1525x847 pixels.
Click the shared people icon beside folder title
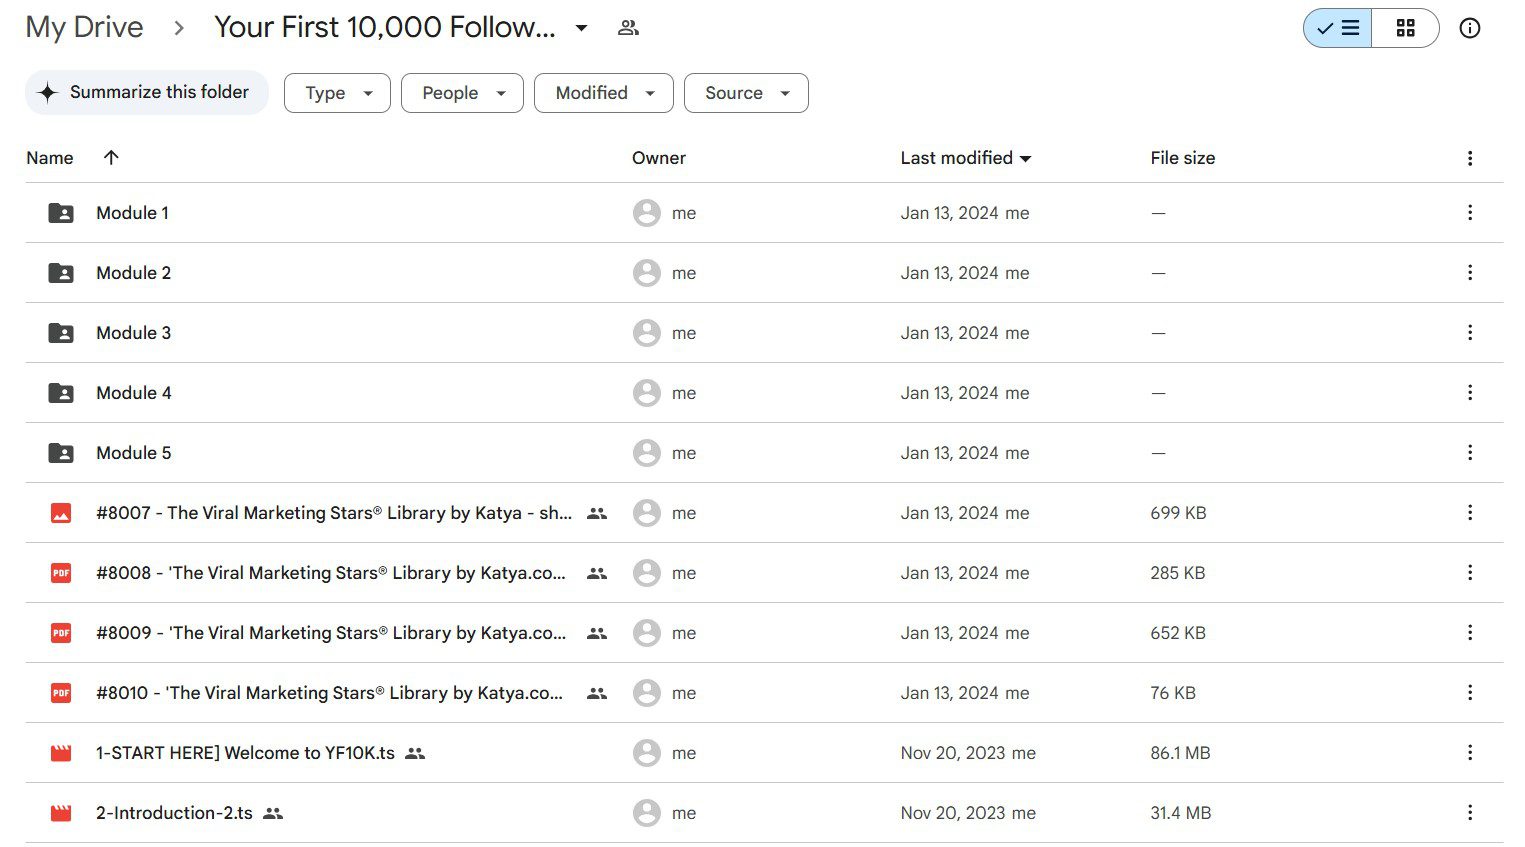click(628, 28)
